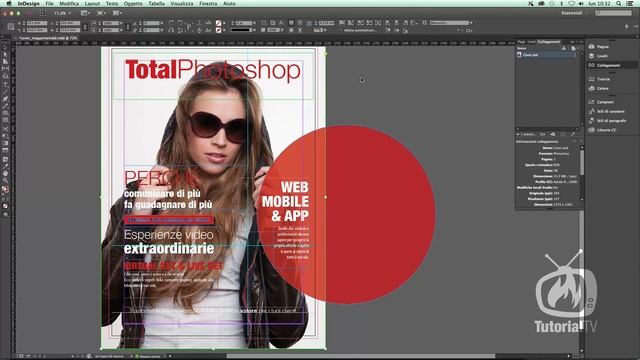This screenshot has width=640, height=360.
Task: Select the Direct Selection tool
Action: click(x=5, y=55)
